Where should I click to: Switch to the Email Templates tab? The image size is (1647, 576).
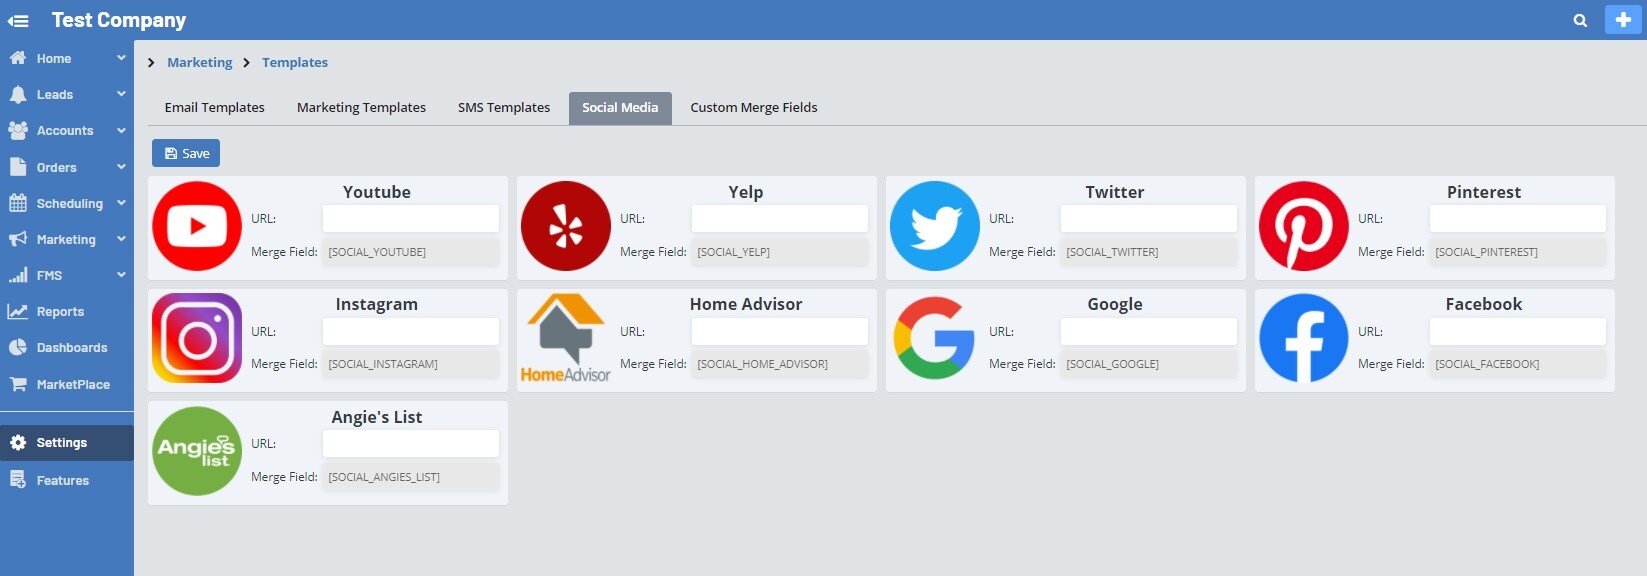coord(215,108)
